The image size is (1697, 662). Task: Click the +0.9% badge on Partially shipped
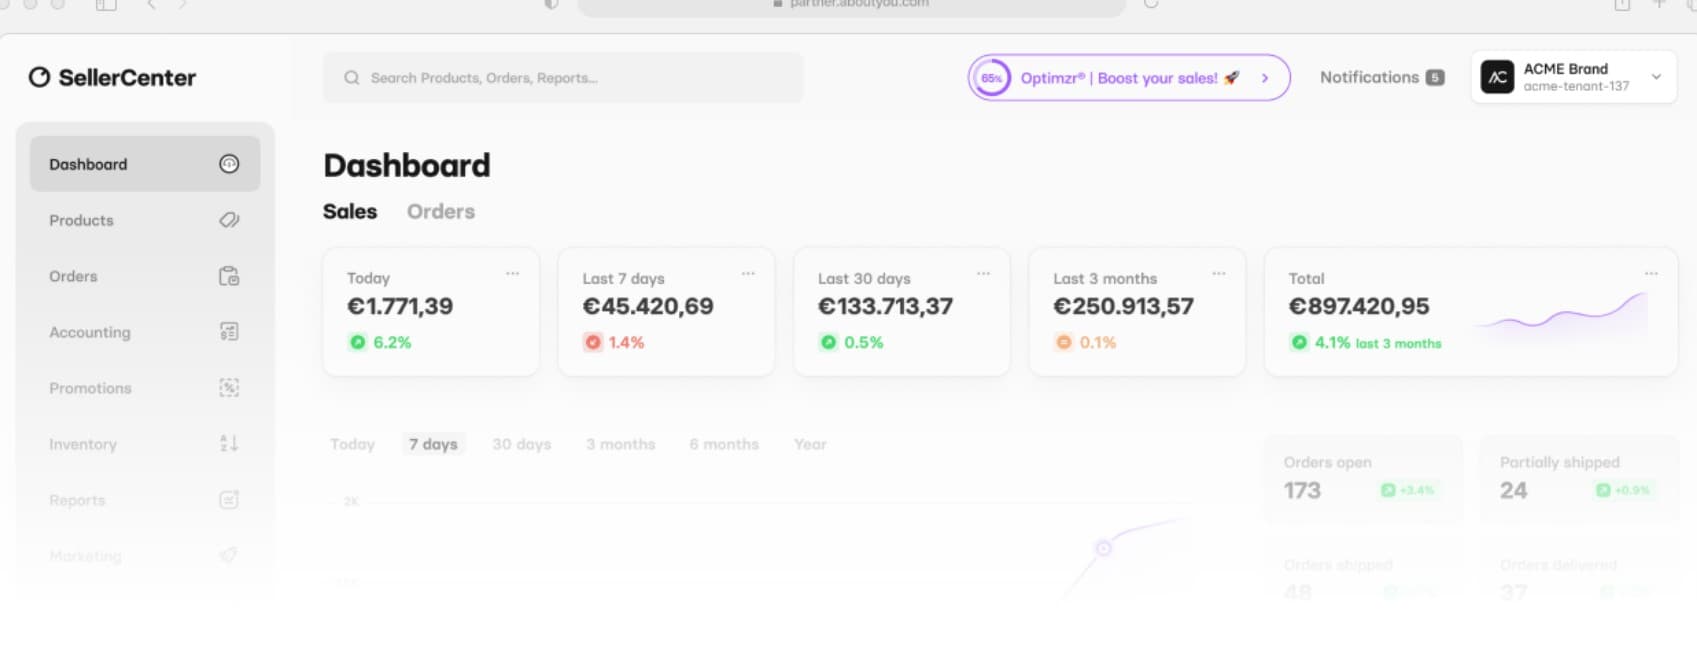point(1623,490)
